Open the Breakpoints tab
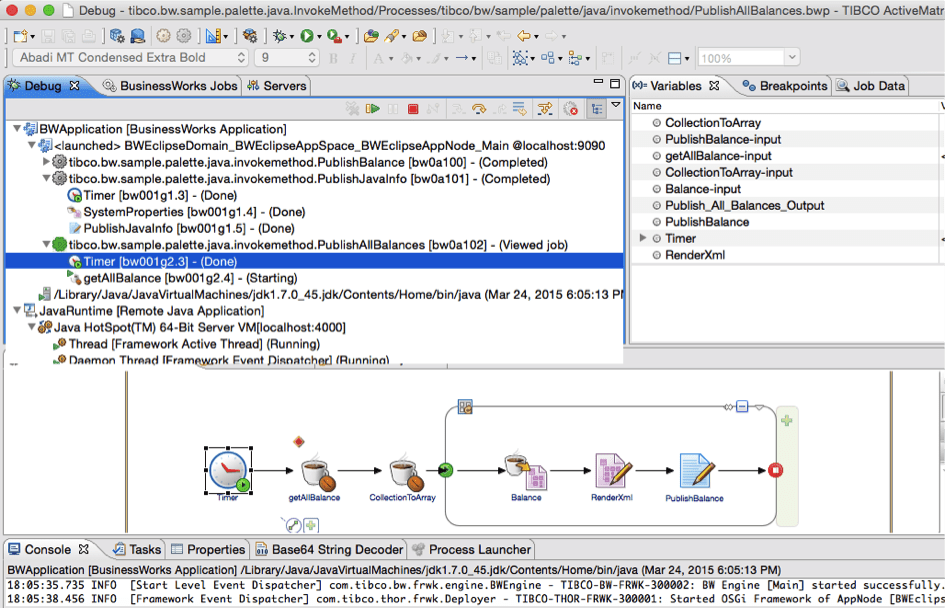945x609 pixels. (x=785, y=86)
